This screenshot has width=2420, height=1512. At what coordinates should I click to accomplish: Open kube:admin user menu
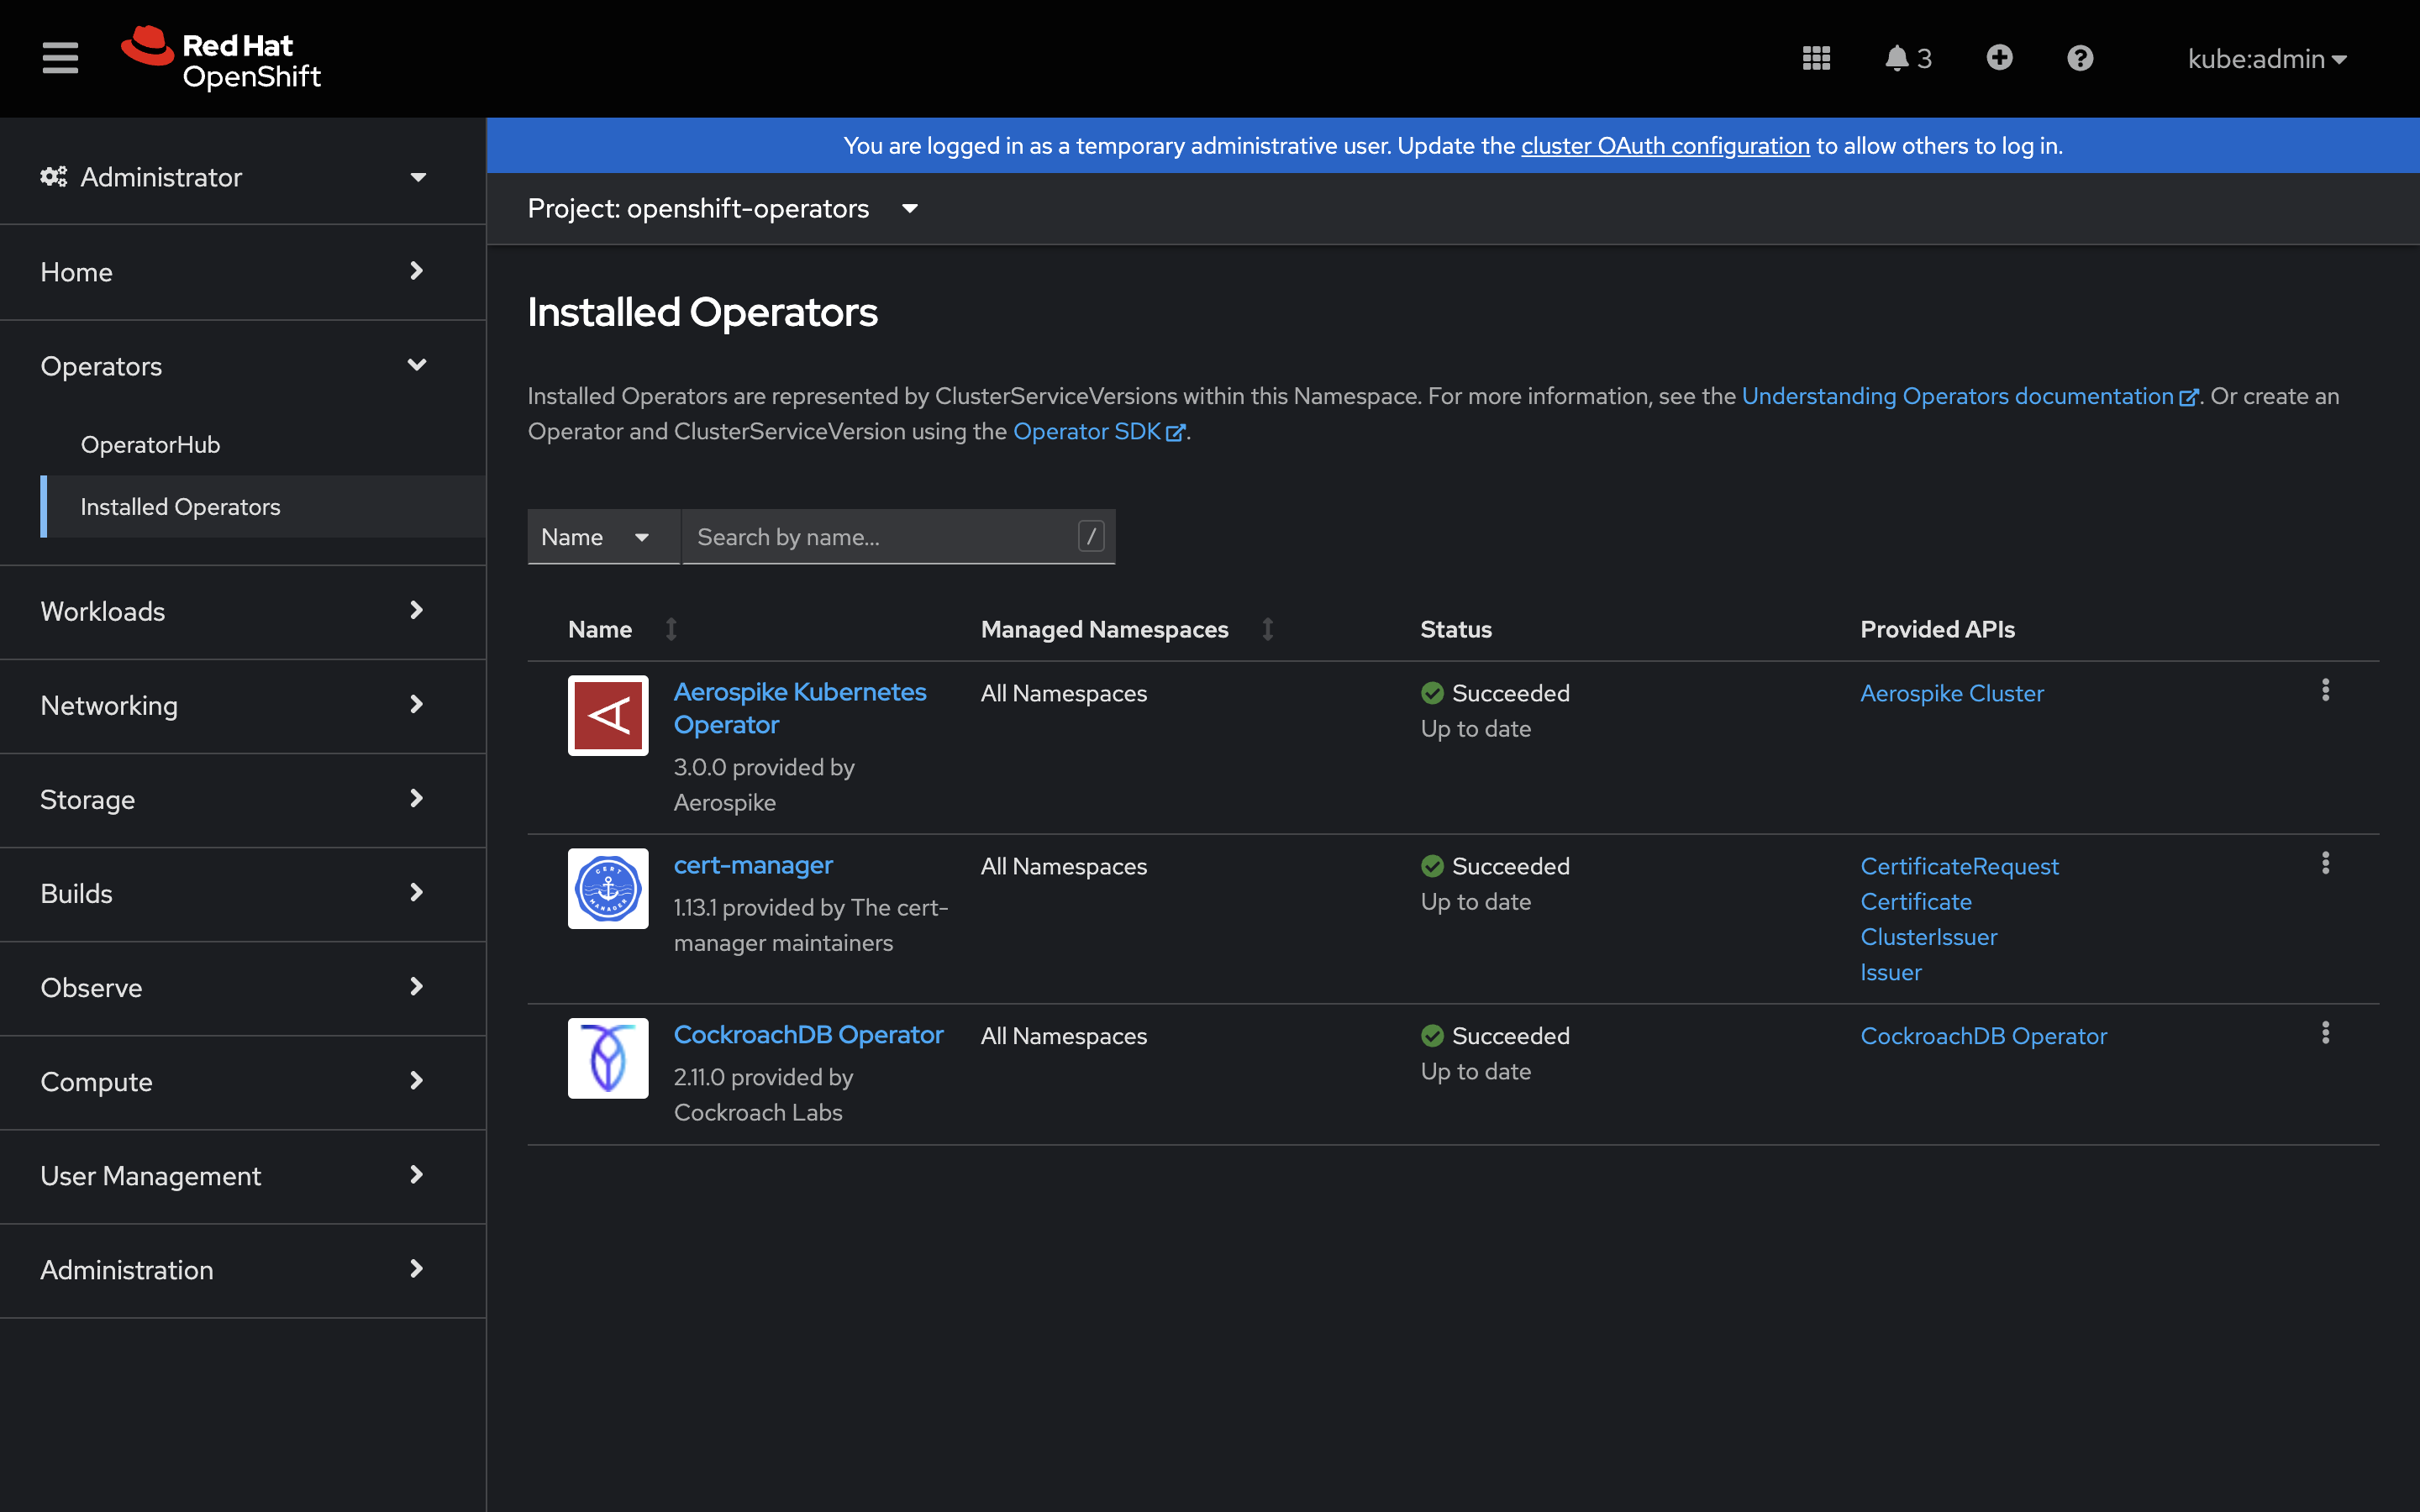coord(2266,59)
